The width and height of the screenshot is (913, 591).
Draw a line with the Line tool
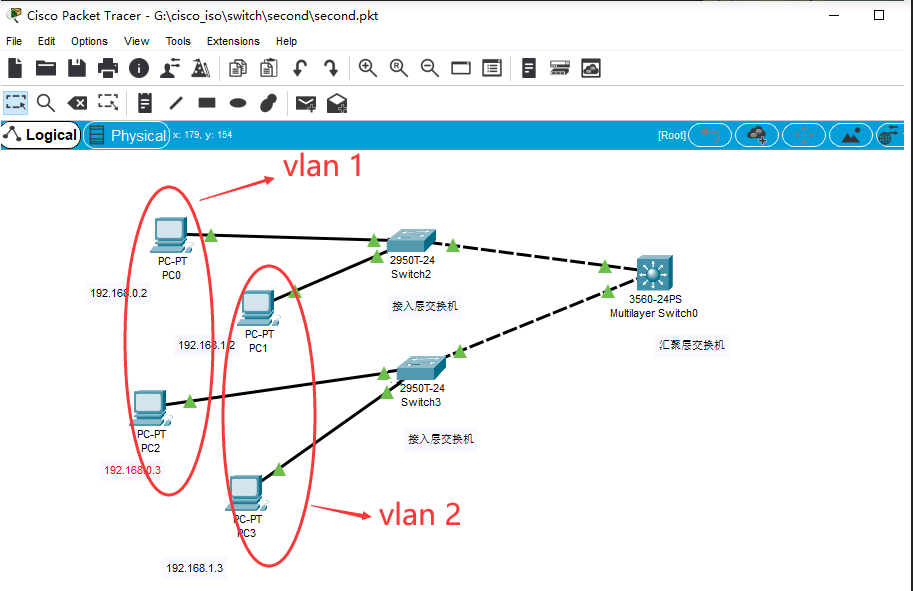[x=176, y=104]
